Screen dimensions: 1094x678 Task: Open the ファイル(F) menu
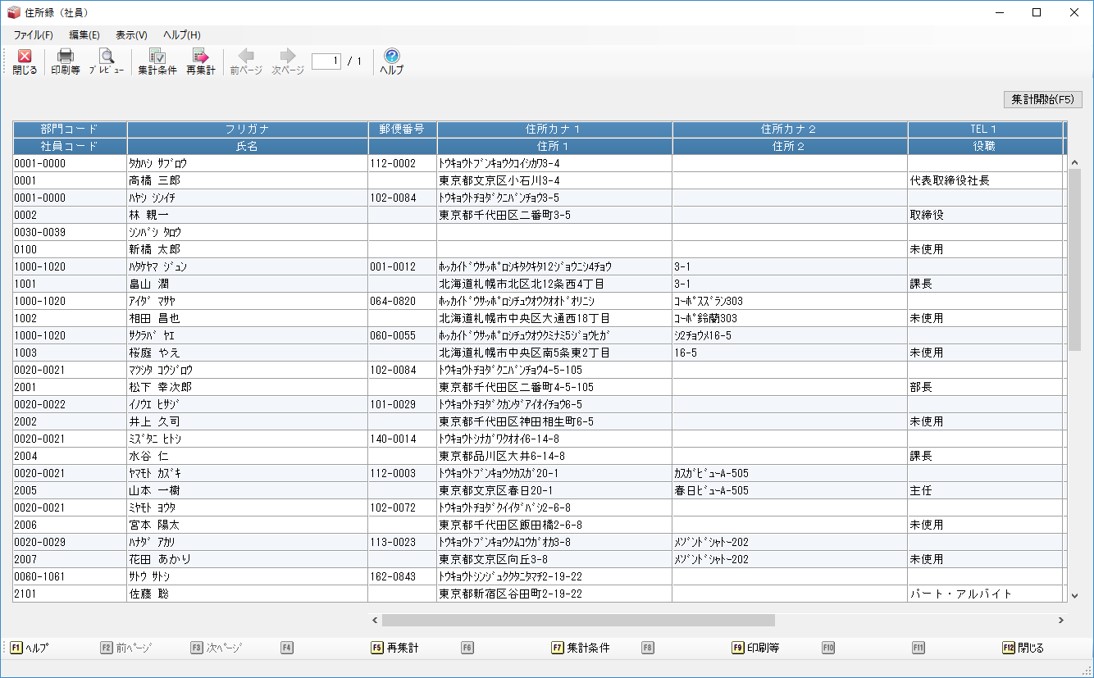(33, 35)
